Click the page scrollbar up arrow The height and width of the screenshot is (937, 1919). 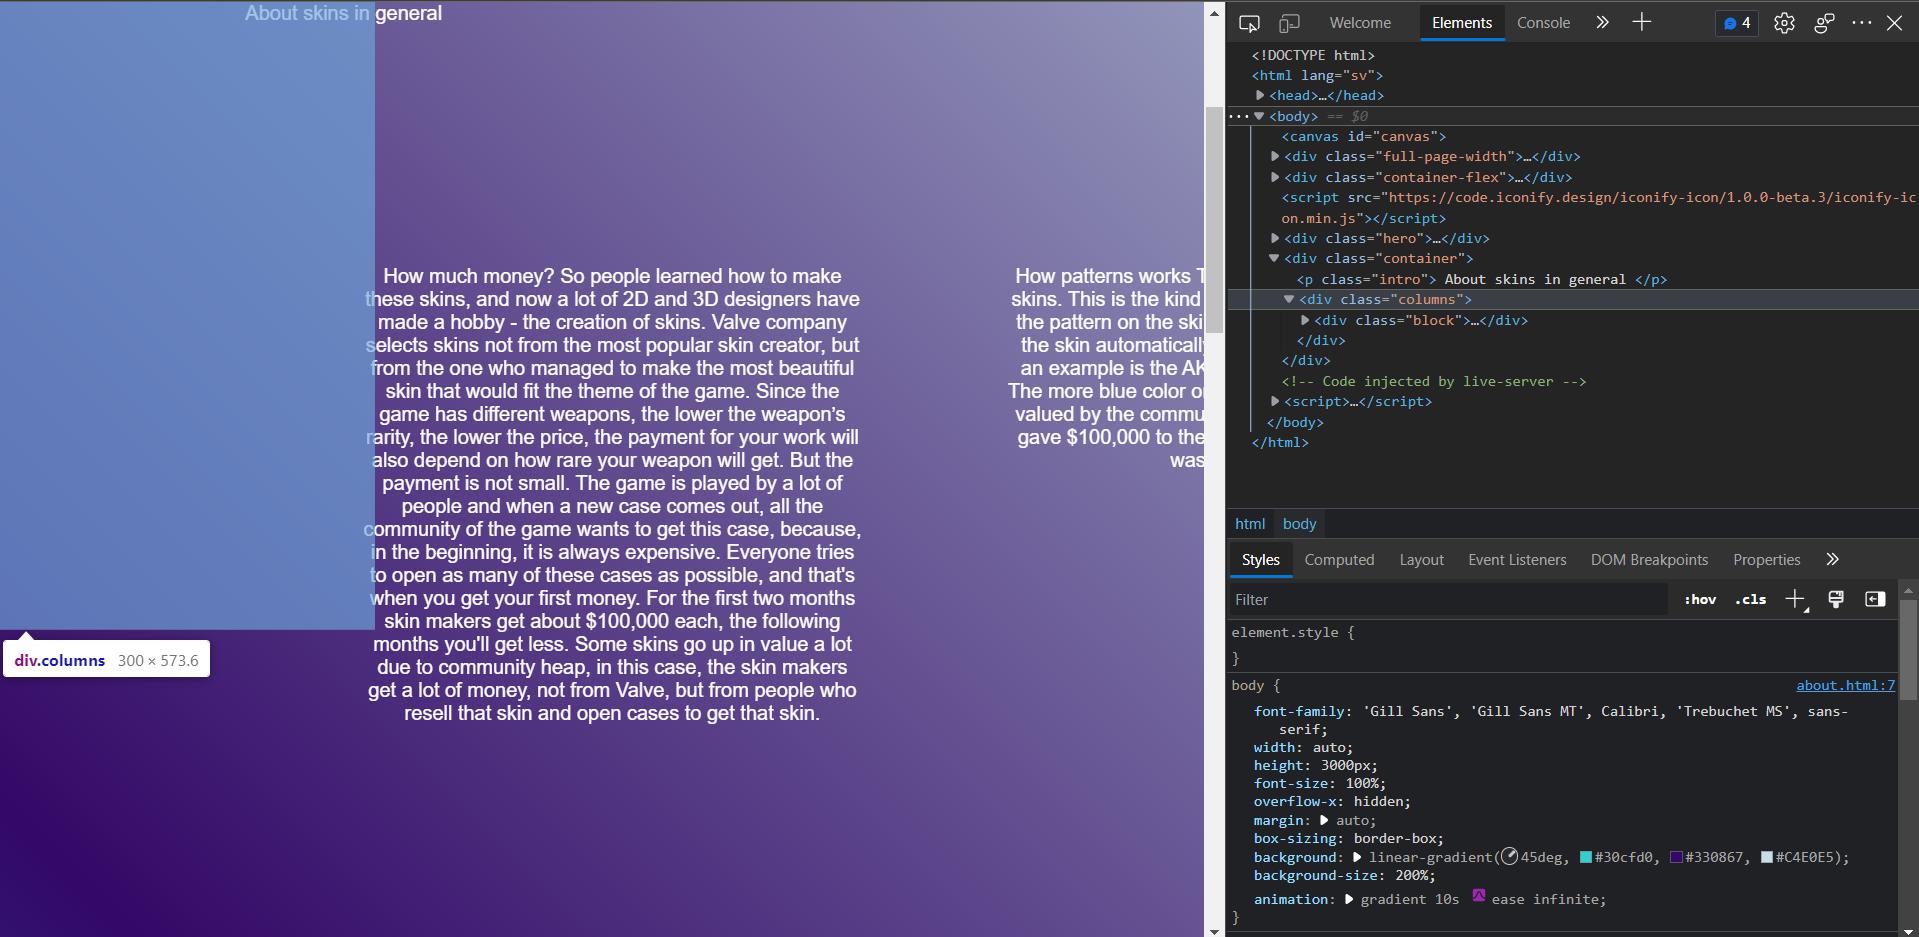pyautogui.click(x=1215, y=12)
